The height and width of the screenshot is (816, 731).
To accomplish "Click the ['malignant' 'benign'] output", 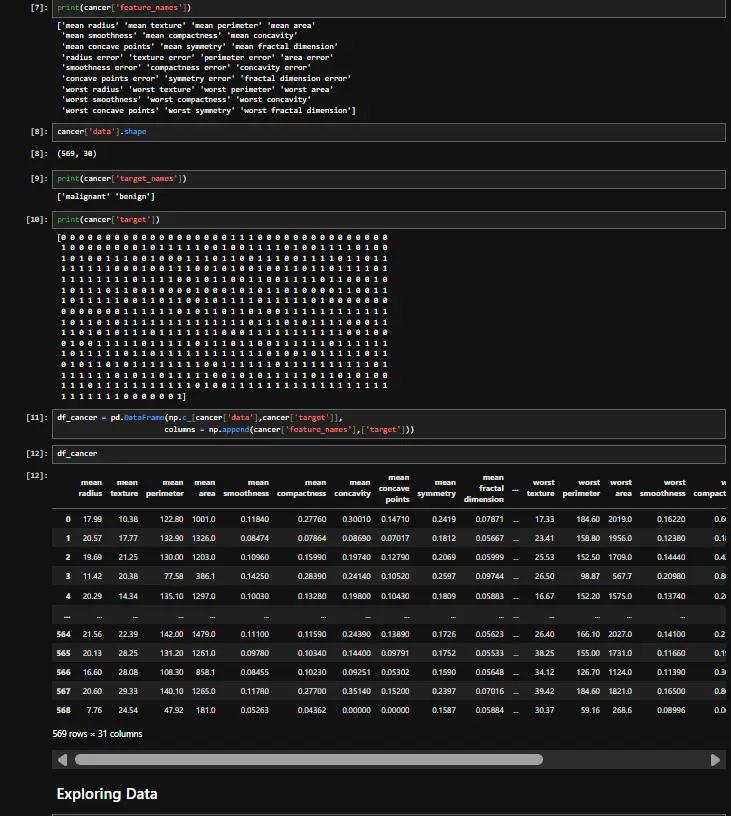I will point(106,197).
